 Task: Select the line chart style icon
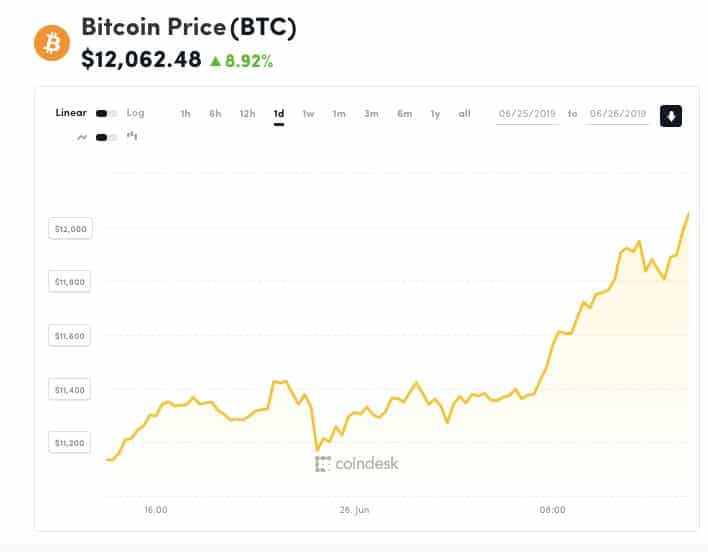tap(82, 137)
